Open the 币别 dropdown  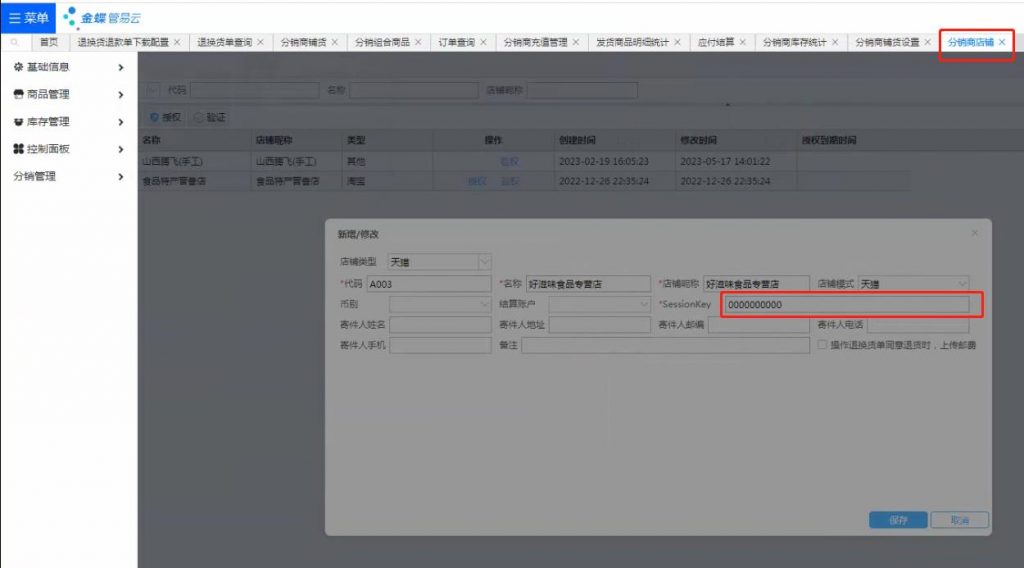click(x=439, y=304)
